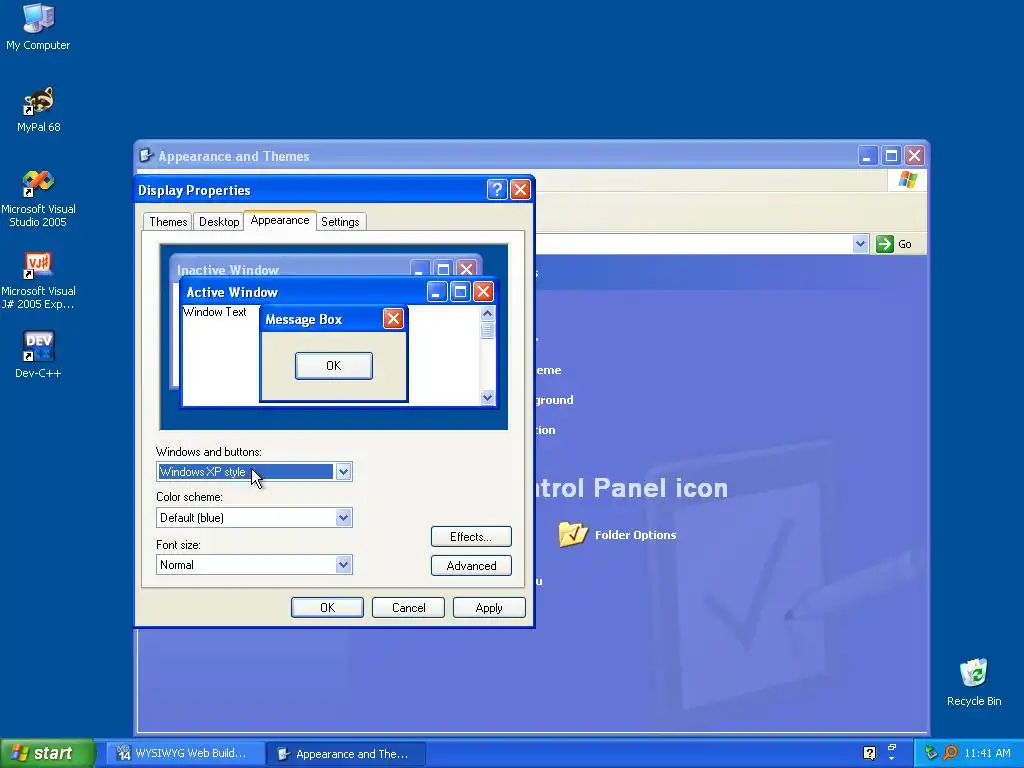Maximize the Appearance and Themes window
This screenshot has height=768, width=1024.
click(891, 155)
